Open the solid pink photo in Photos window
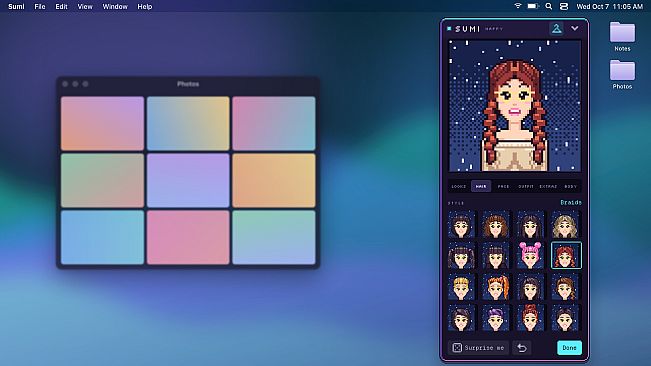The height and width of the screenshot is (366, 651). coord(188,237)
